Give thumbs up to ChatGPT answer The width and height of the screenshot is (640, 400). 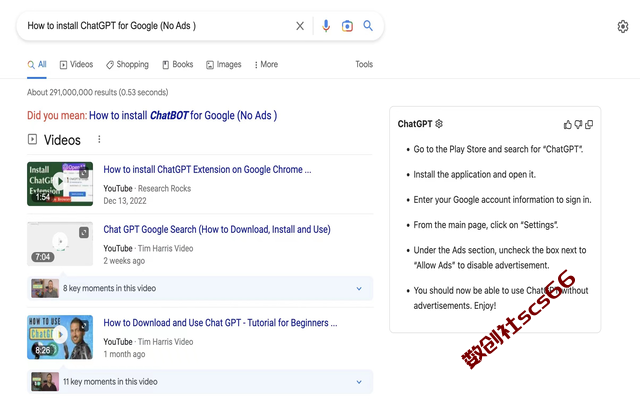pyautogui.click(x=567, y=124)
